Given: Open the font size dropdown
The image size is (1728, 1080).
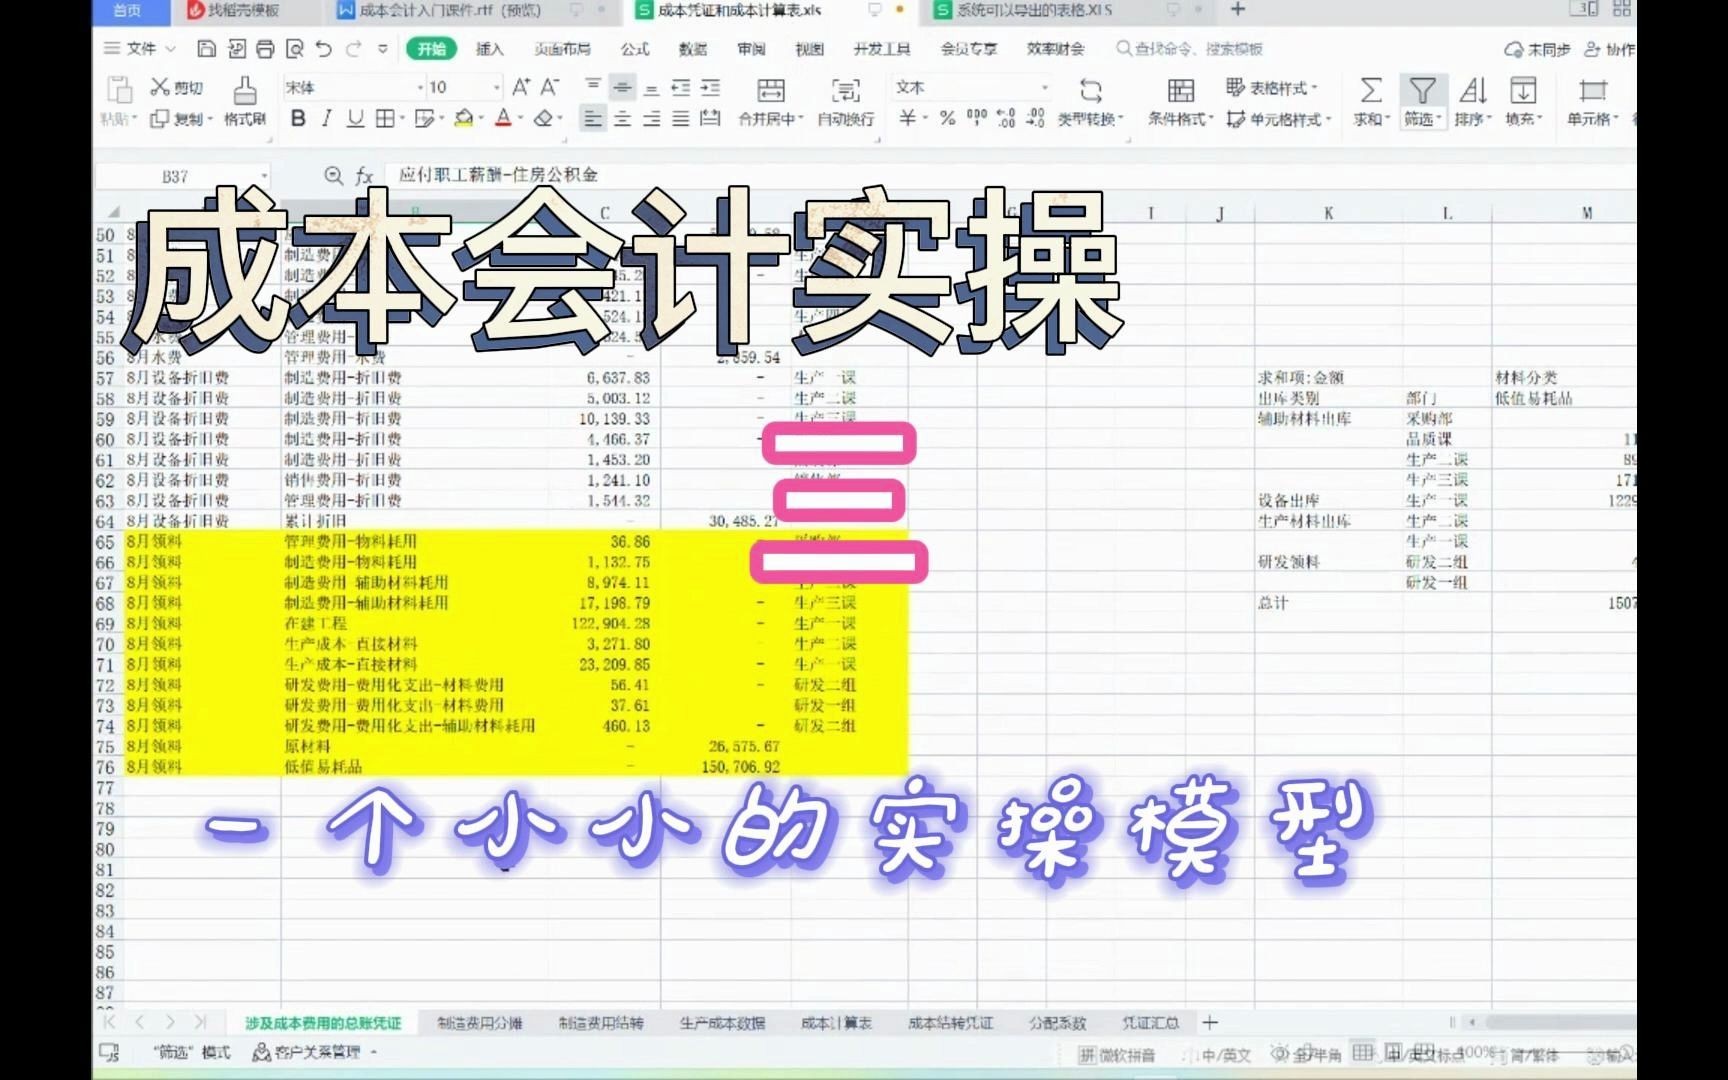Looking at the screenshot, I should click(x=496, y=88).
